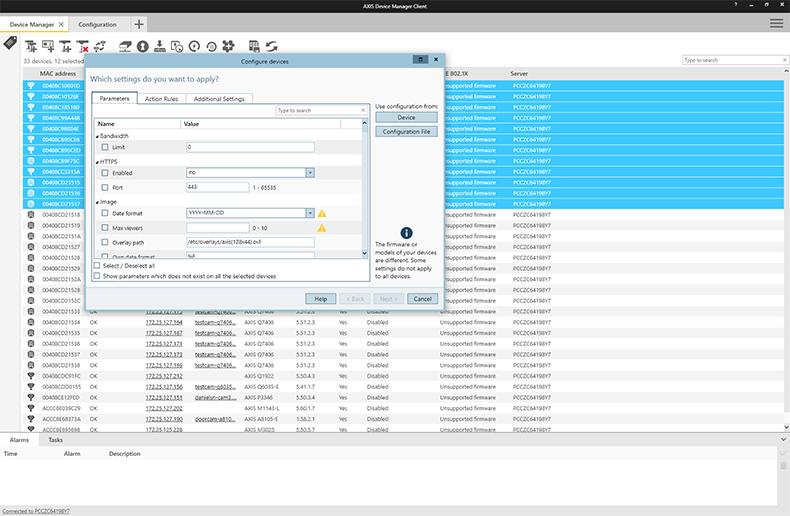
Task: Collapse the Image parameter group
Action: click(x=97, y=203)
